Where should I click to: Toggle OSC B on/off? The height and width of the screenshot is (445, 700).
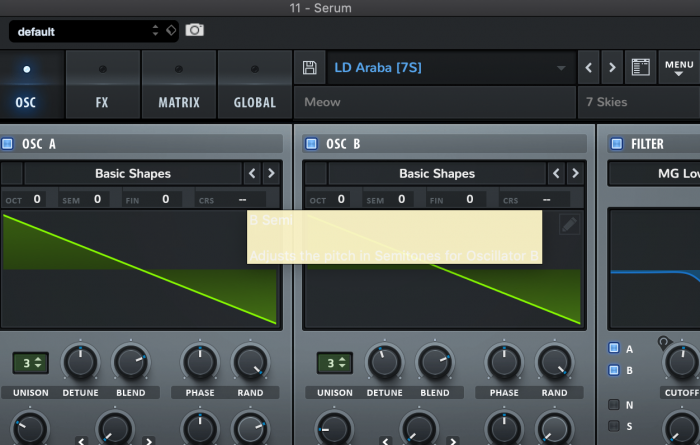pyautogui.click(x=311, y=144)
